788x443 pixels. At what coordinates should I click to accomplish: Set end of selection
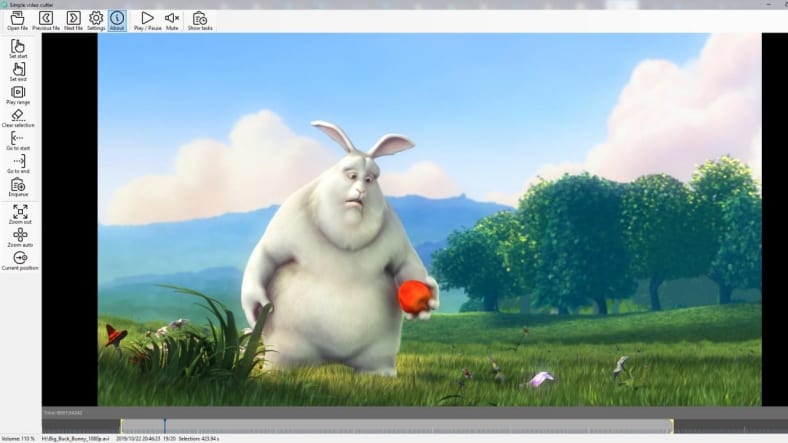pos(18,72)
